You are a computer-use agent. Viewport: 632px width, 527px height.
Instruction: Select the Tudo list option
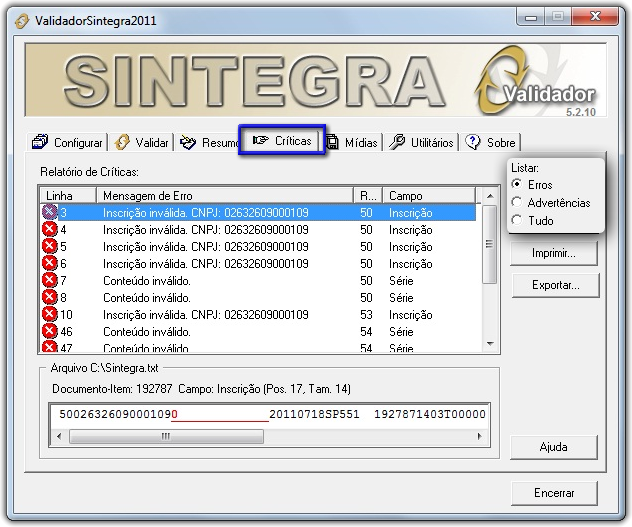(517, 220)
